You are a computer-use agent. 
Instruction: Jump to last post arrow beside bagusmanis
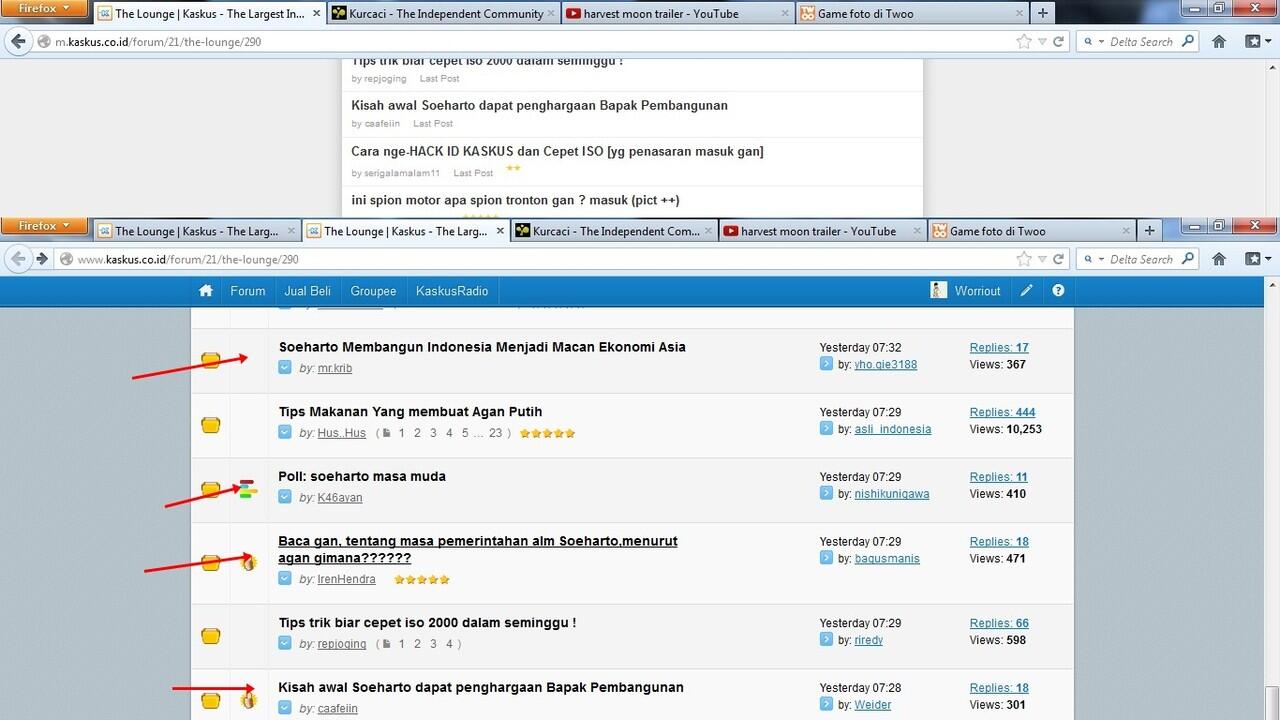(826, 559)
